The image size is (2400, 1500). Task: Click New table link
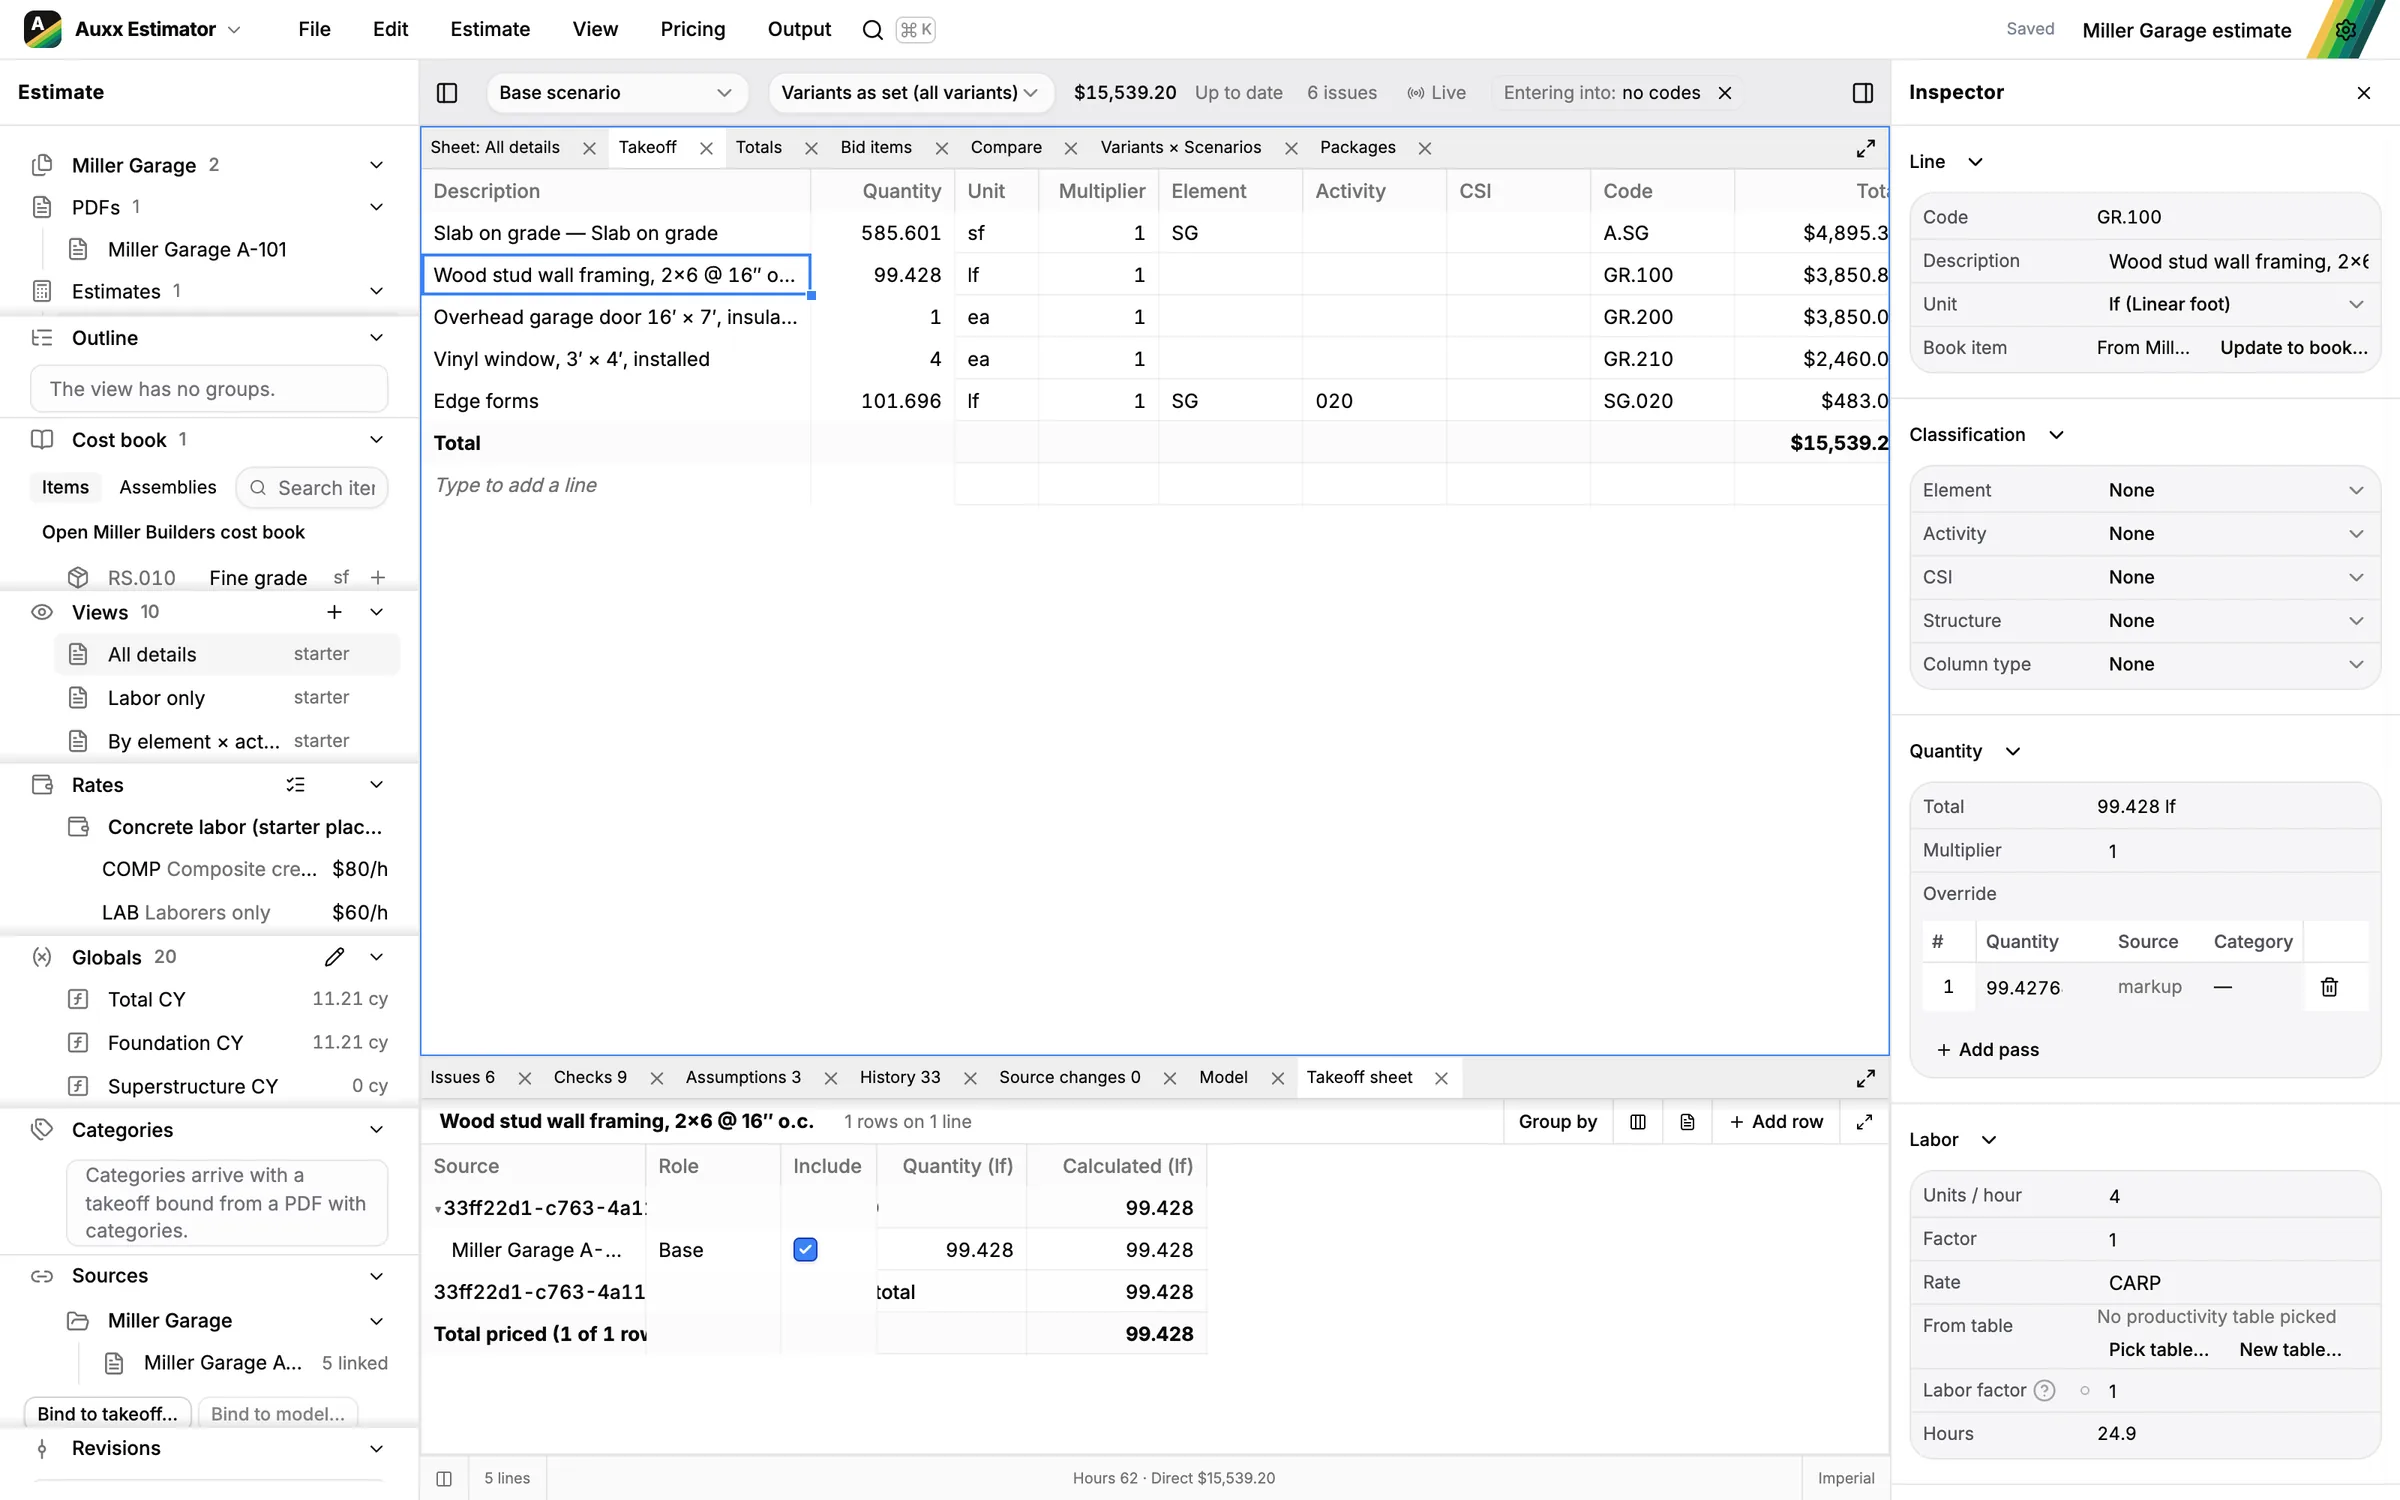pyautogui.click(x=2290, y=1350)
